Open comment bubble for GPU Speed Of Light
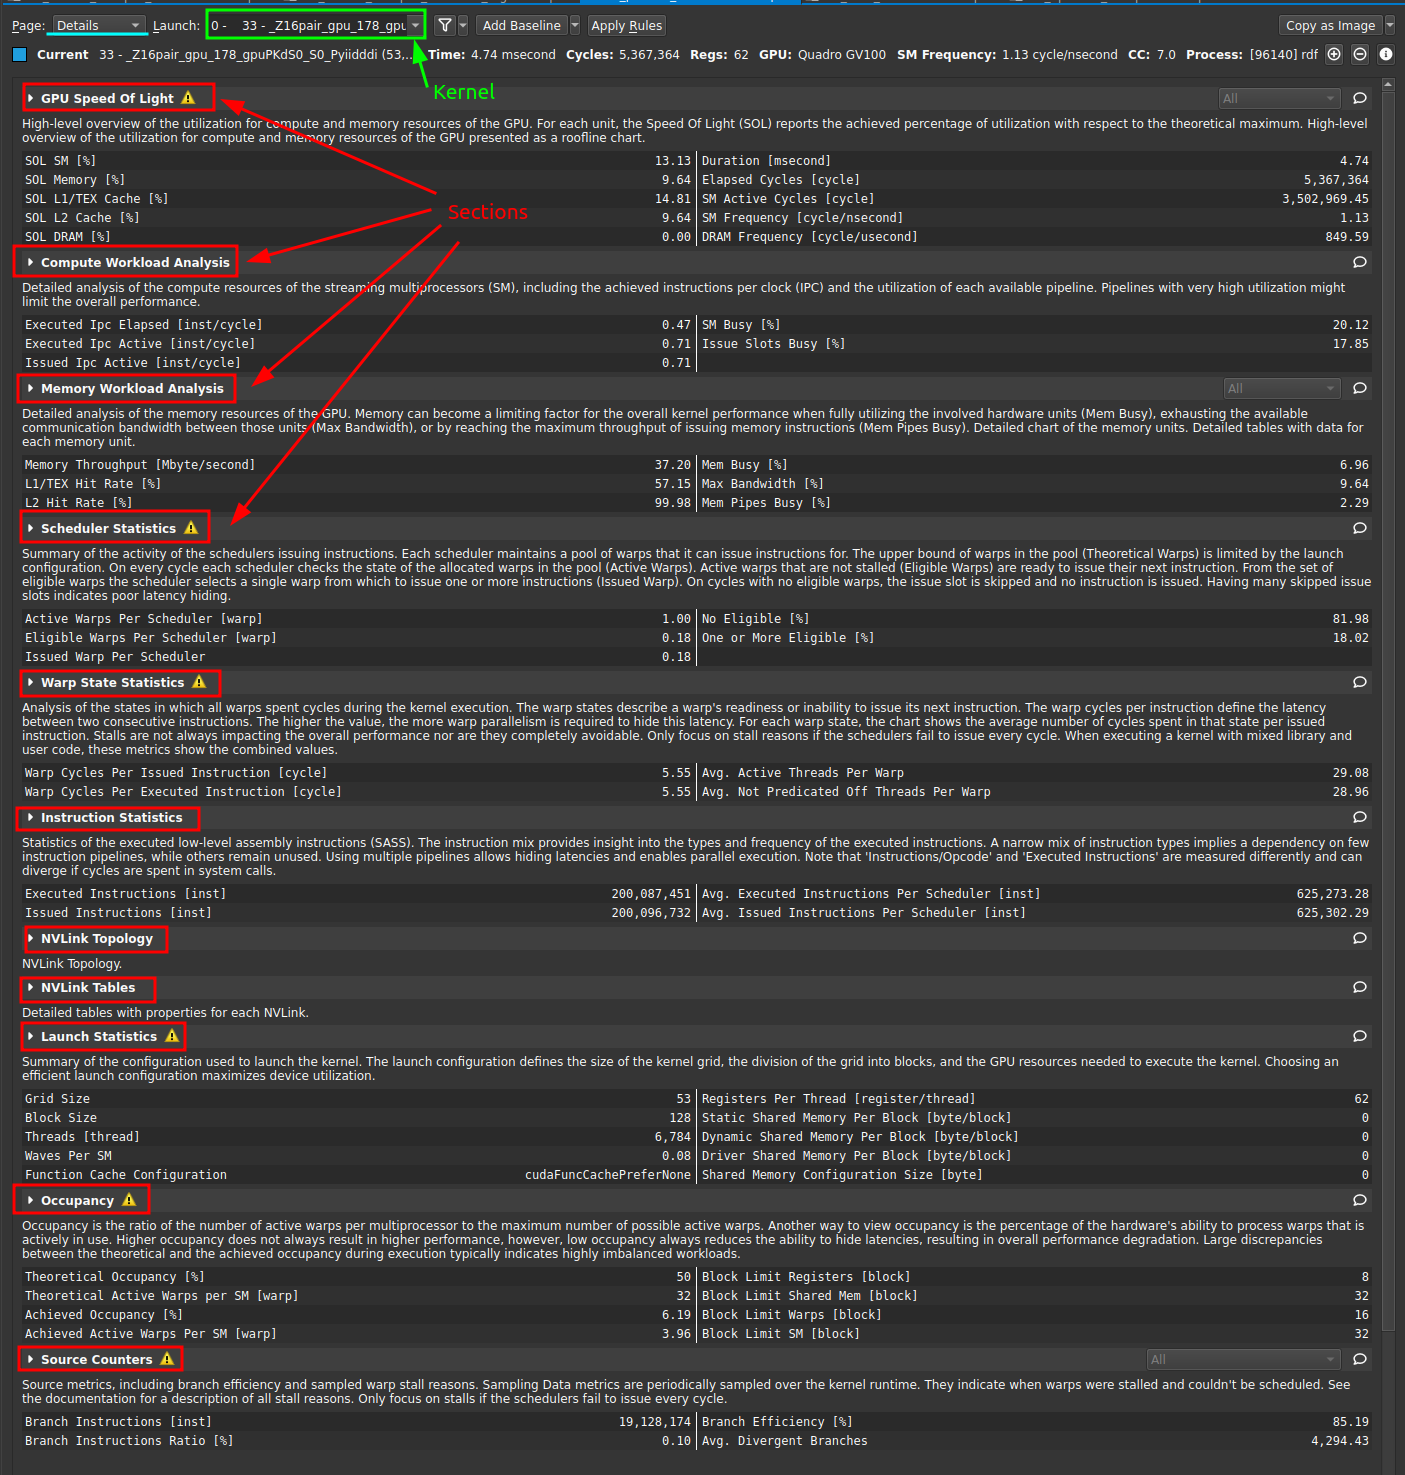The image size is (1405, 1475). pyautogui.click(x=1359, y=98)
